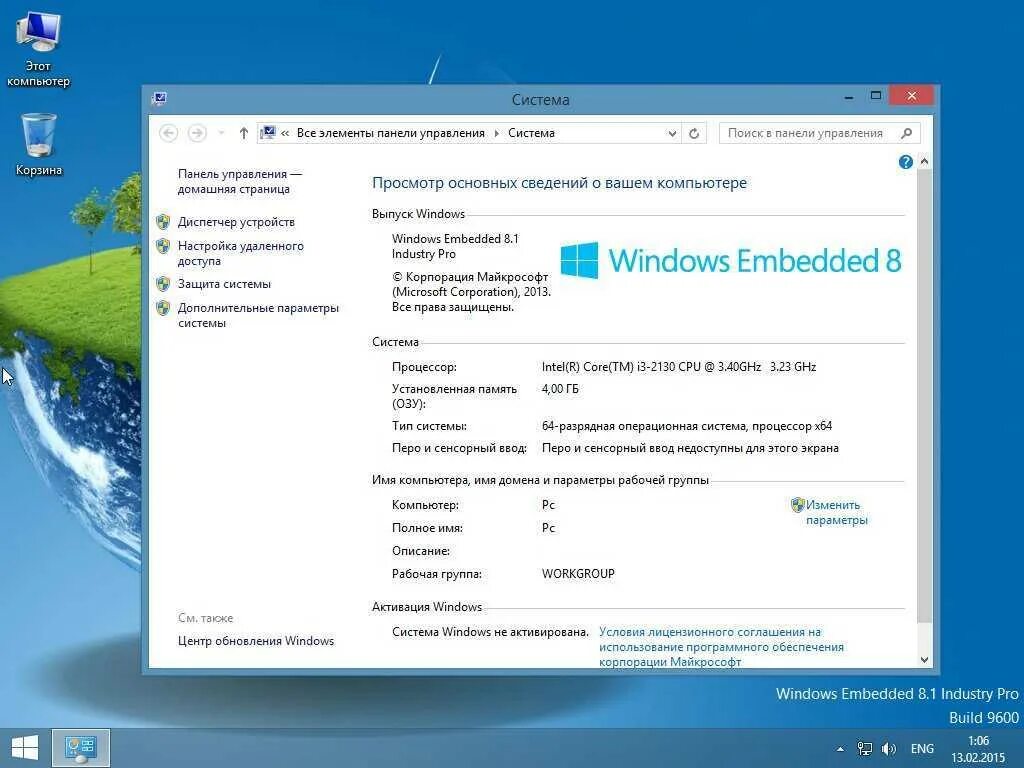Select Система Windows не активирована text

pyautogui.click(x=490, y=632)
